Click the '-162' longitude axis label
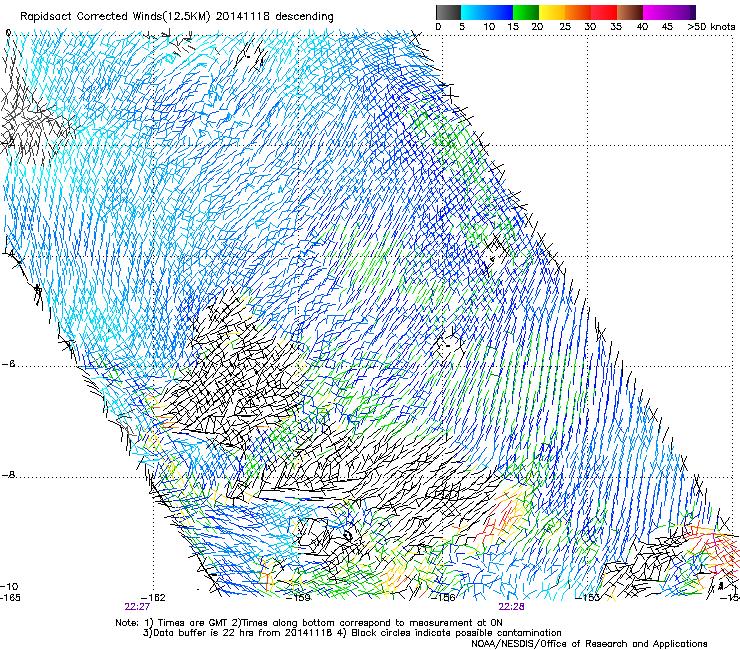This screenshot has width=740, height=650. click(x=154, y=597)
